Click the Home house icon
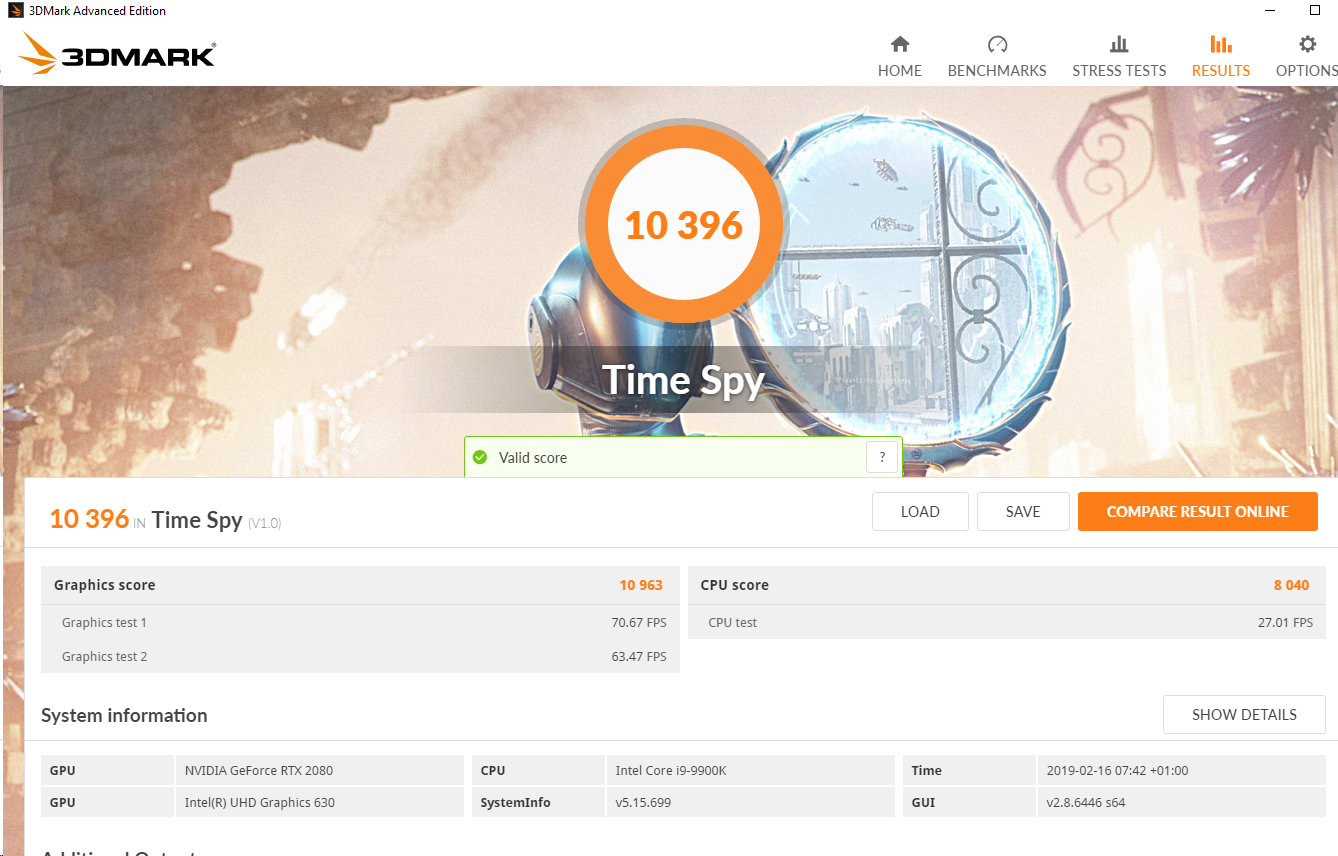1338x856 pixels. (900, 45)
